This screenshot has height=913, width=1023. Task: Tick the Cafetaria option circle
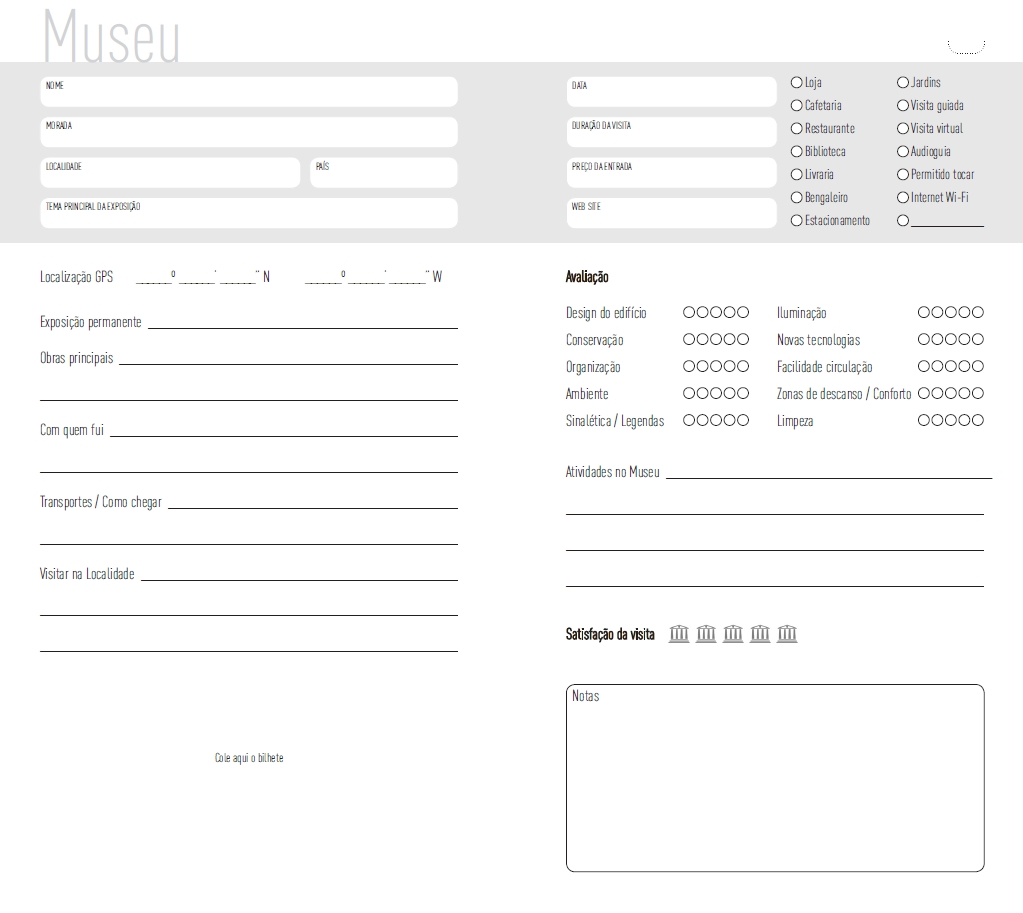(796, 105)
